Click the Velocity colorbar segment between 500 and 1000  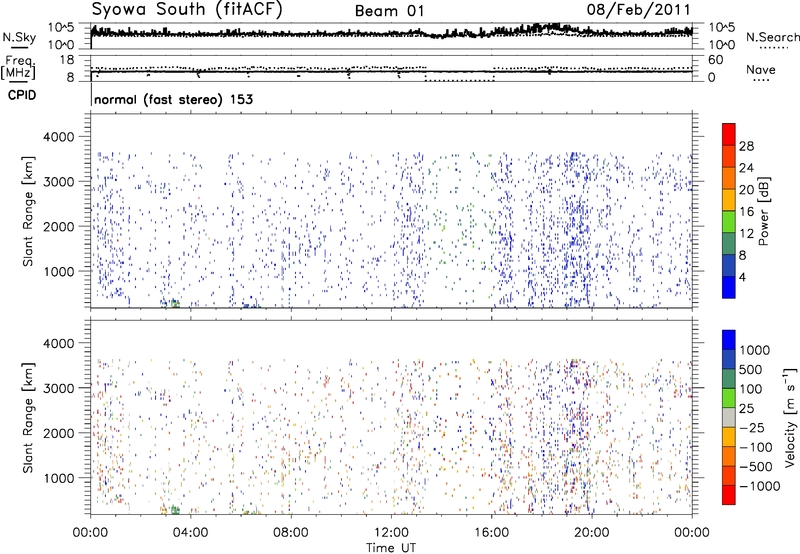point(729,359)
